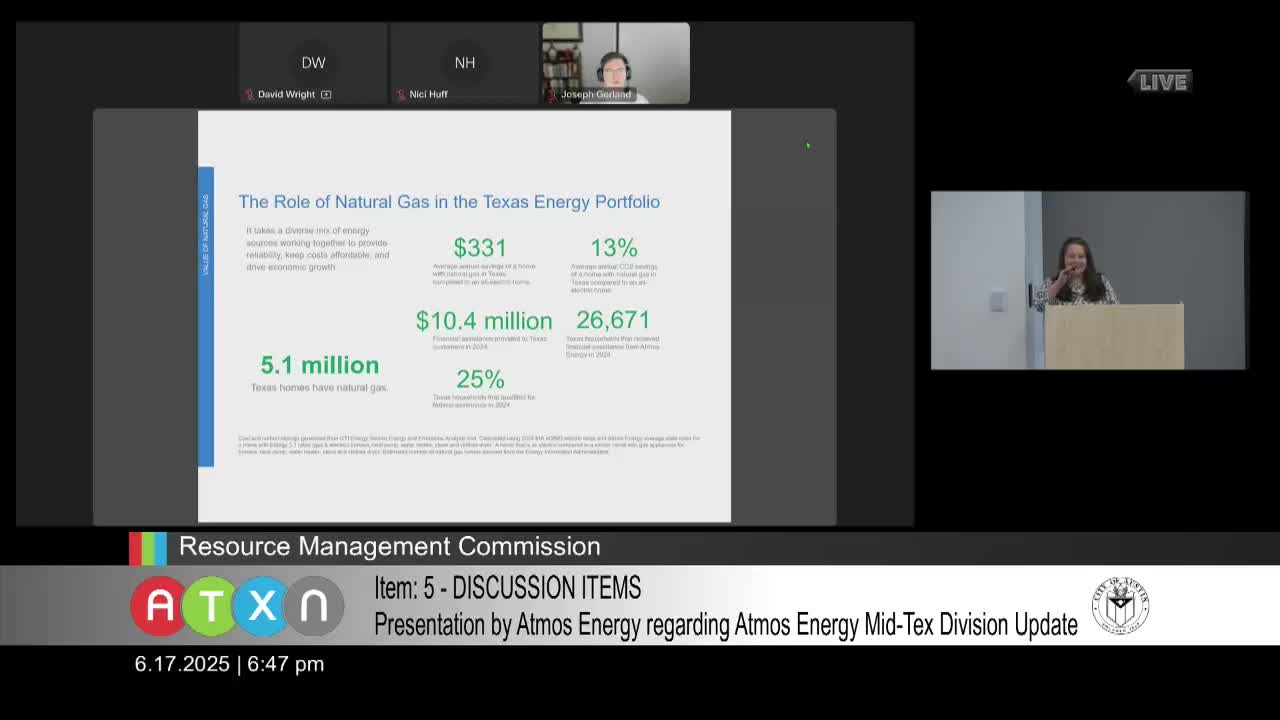This screenshot has height=720, width=1280.
Task: Click the slide's diverse energy mix paragraph
Action: tap(318, 249)
